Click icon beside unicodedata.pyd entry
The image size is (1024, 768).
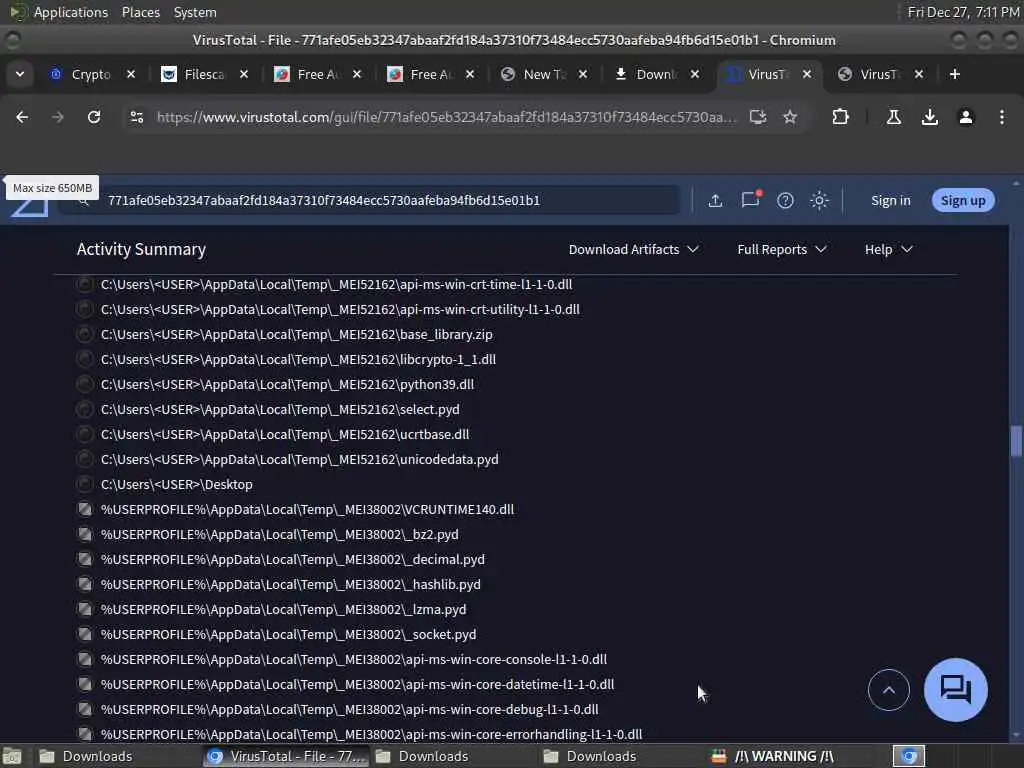pos(84,459)
